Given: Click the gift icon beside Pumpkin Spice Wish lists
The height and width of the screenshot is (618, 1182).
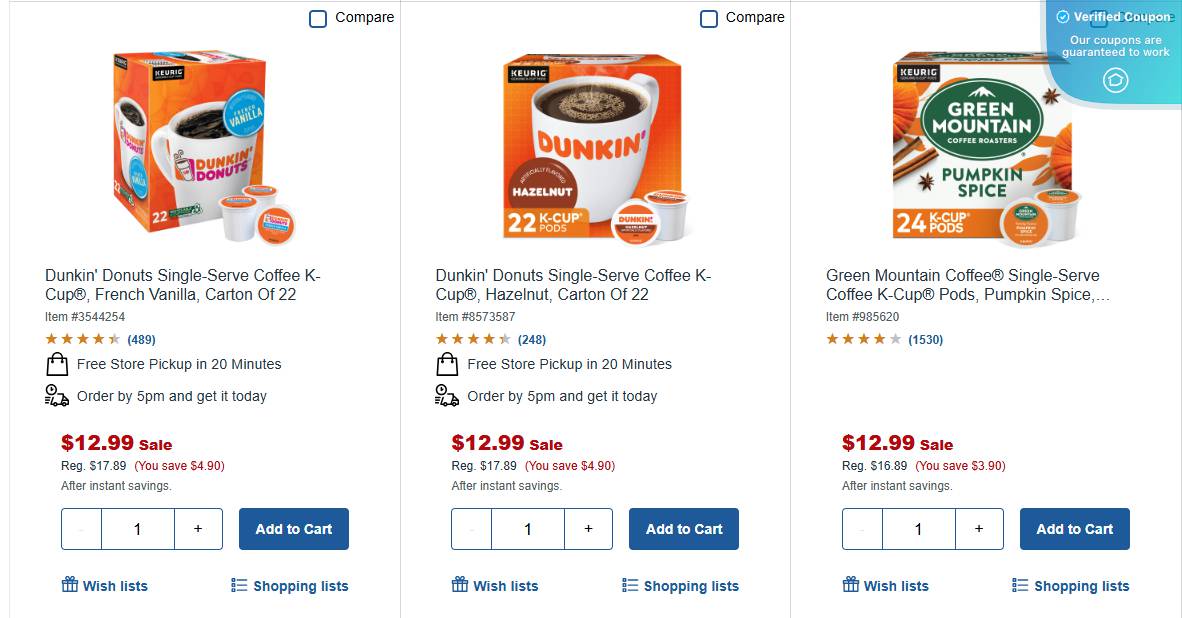Looking at the screenshot, I should pyautogui.click(x=849, y=585).
